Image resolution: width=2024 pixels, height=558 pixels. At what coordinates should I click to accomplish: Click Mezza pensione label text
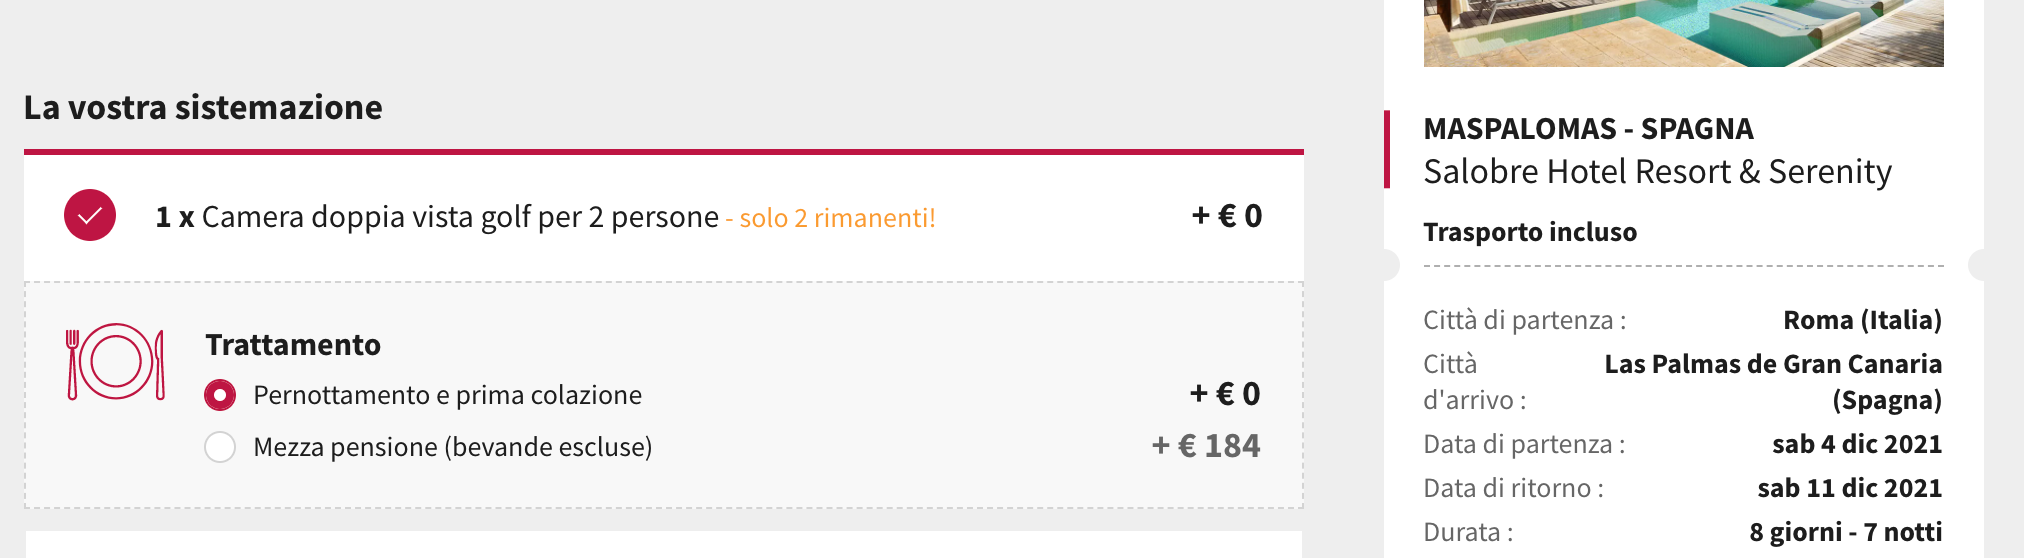point(452,447)
